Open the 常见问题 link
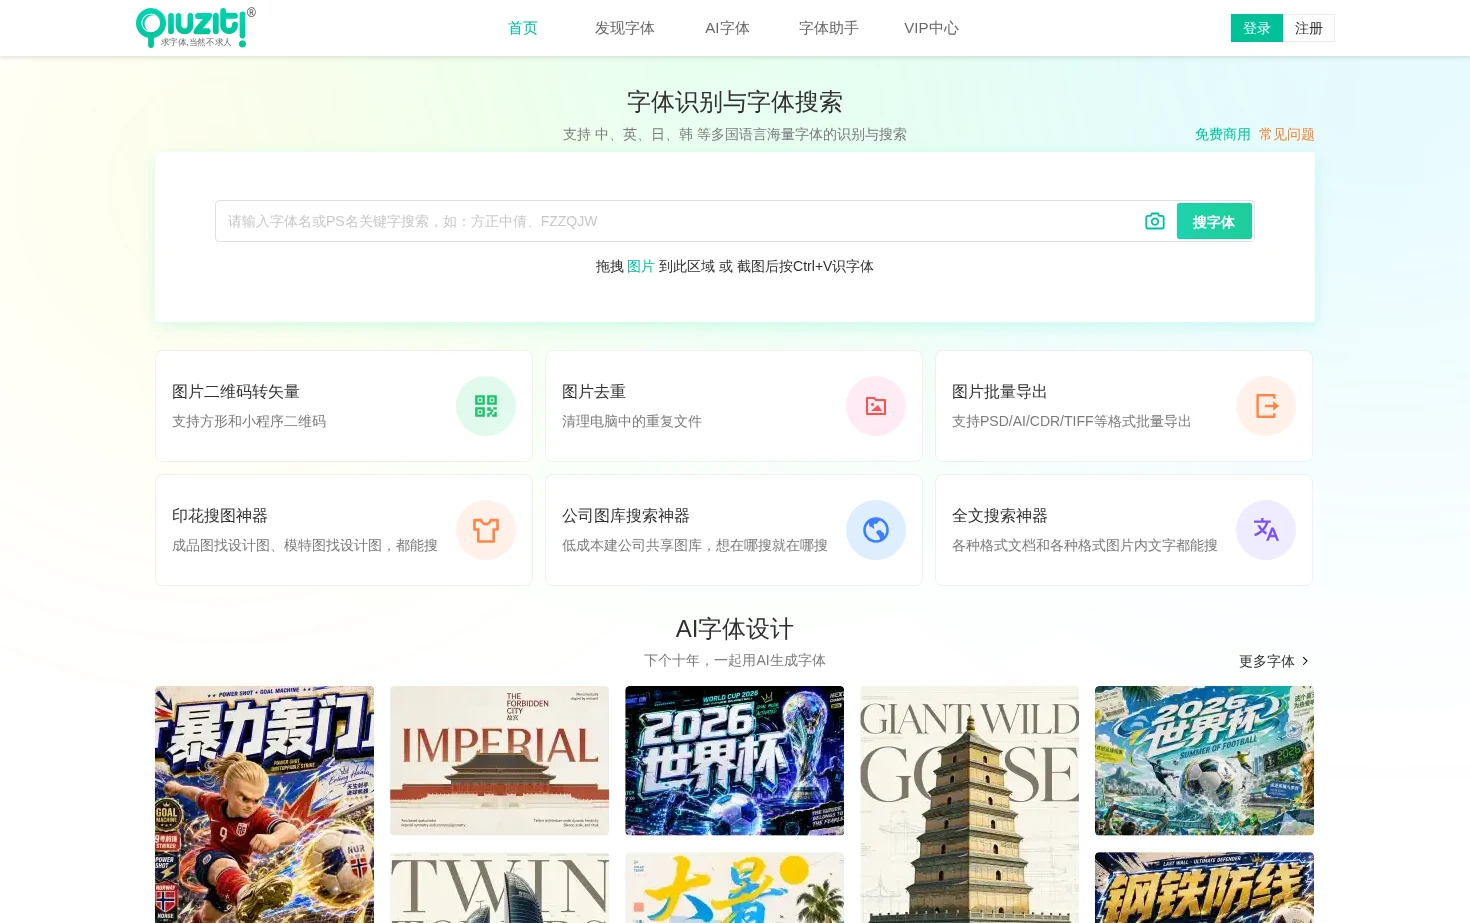Image resolution: width=1470 pixels, height=923 pixels. [1287, 134]
